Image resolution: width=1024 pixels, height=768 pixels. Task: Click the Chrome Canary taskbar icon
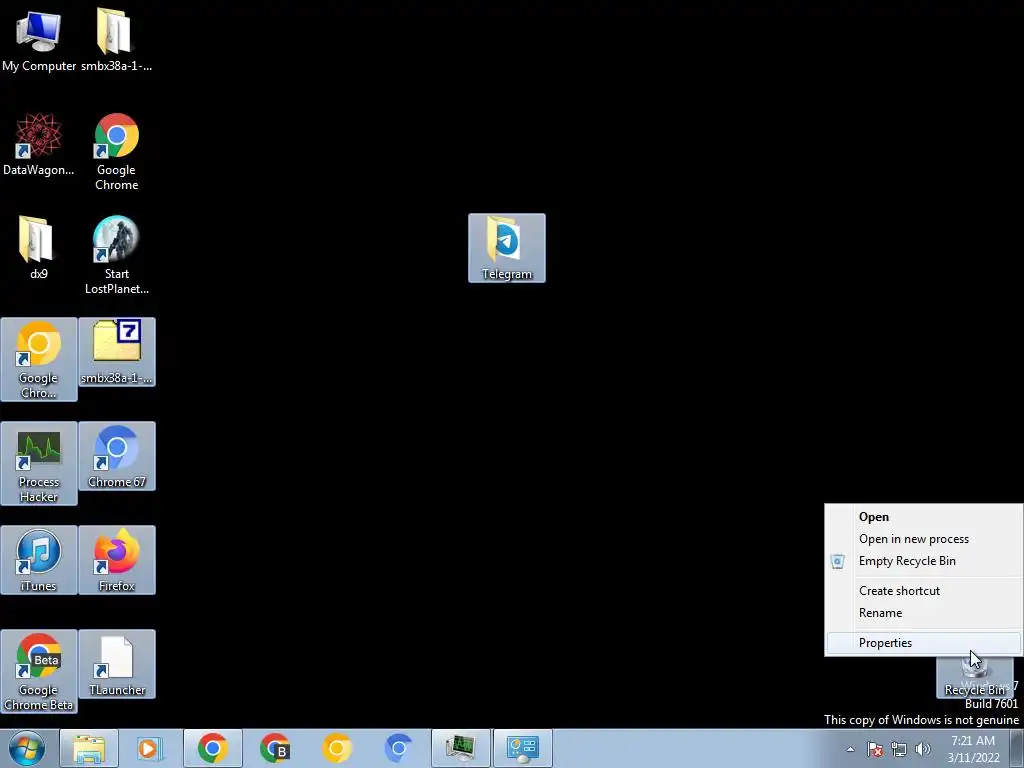[x=336, y=748]
